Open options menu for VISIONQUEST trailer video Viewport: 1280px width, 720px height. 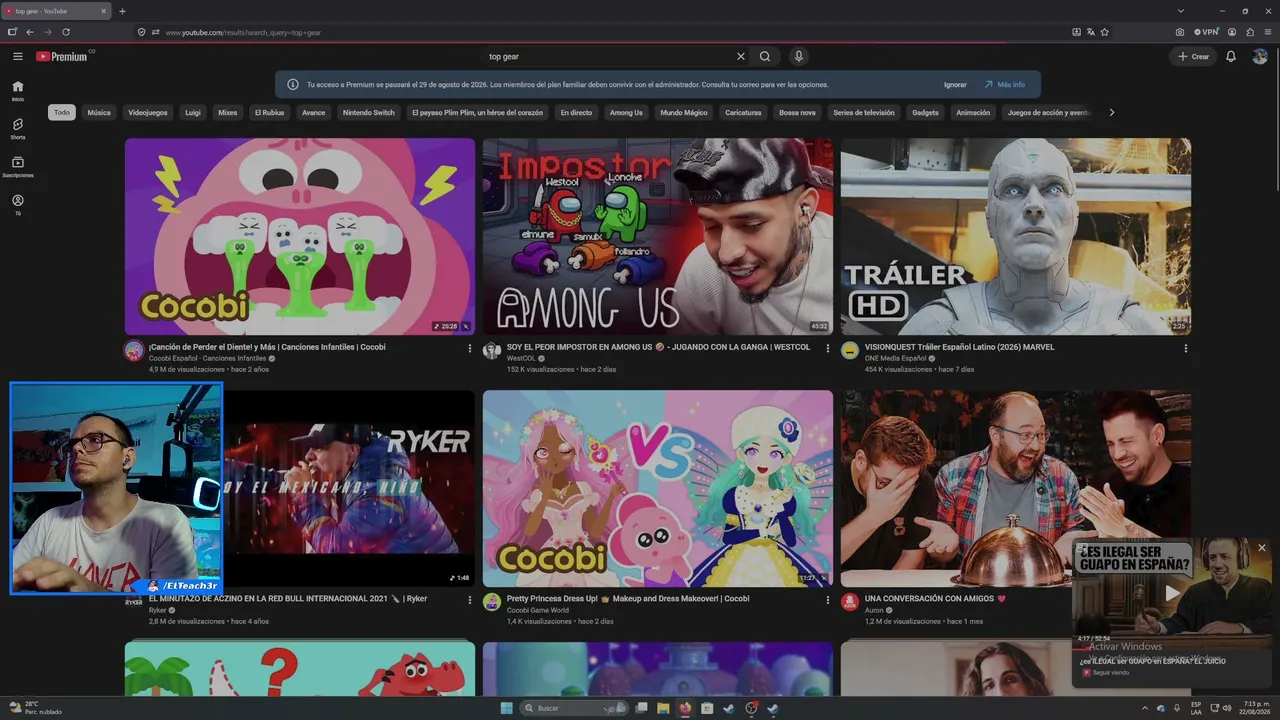(x=1185, y=348)
